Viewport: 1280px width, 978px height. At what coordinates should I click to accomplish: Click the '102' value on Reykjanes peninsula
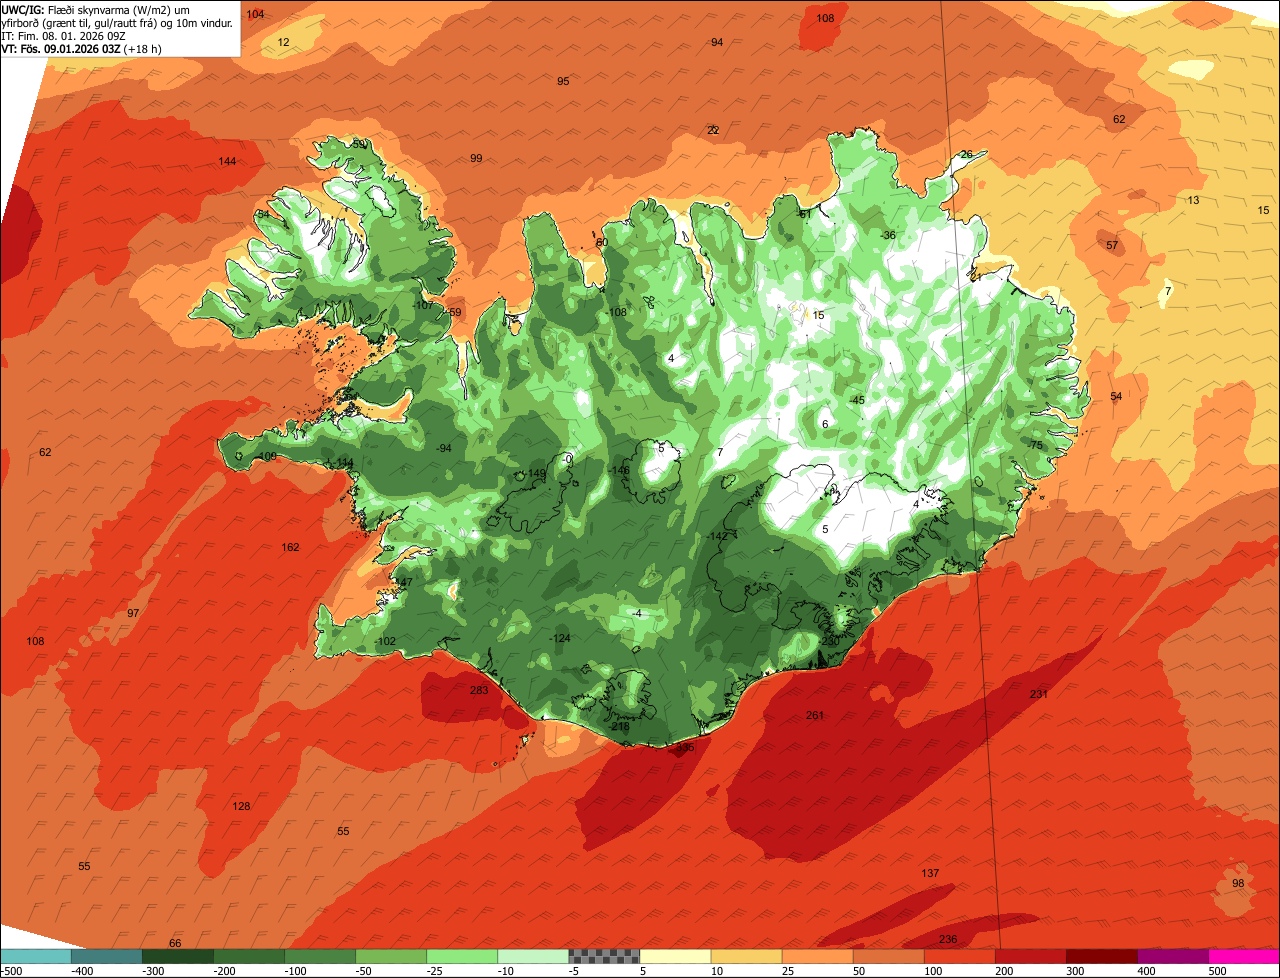(386, 641)
